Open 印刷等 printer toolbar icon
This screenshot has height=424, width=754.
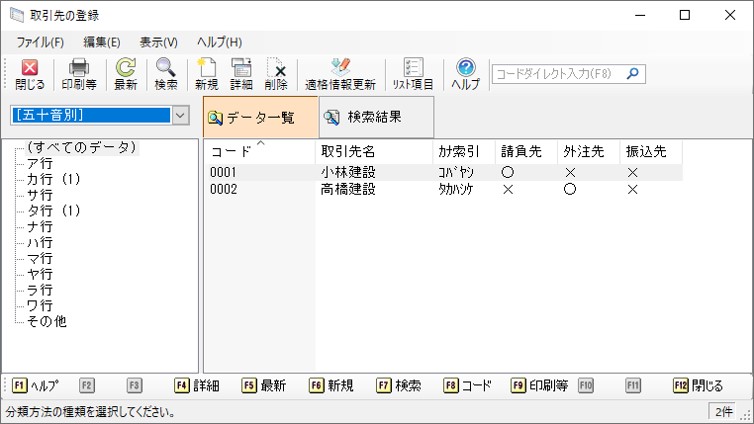point(79,75)
